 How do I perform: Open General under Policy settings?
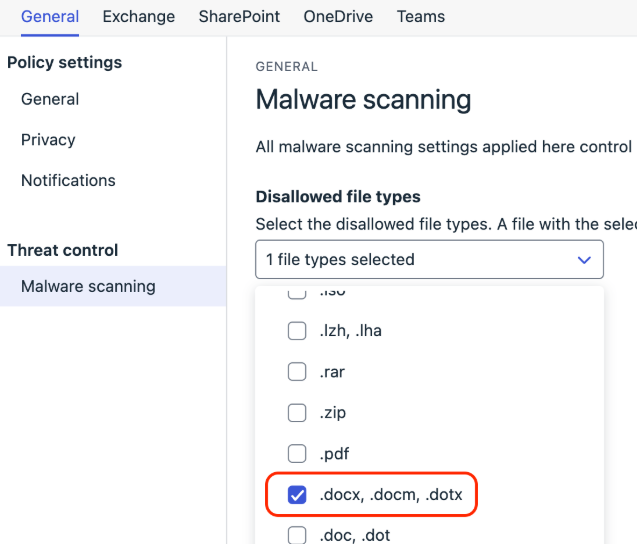pos(50,99)
